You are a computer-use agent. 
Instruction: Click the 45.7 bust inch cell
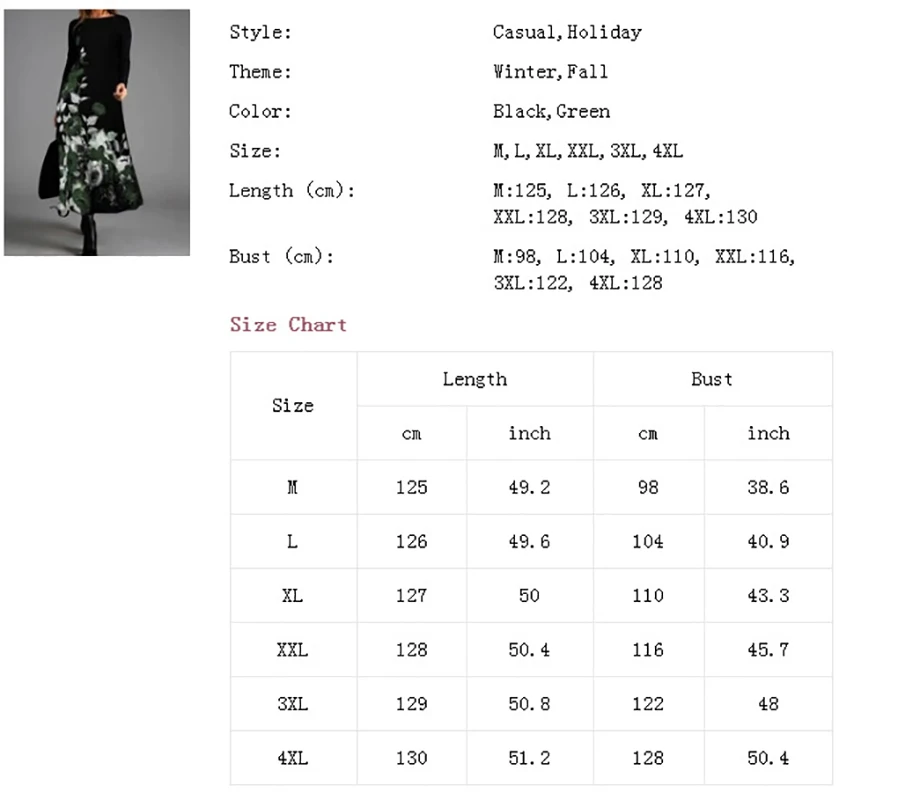[768, 650]
